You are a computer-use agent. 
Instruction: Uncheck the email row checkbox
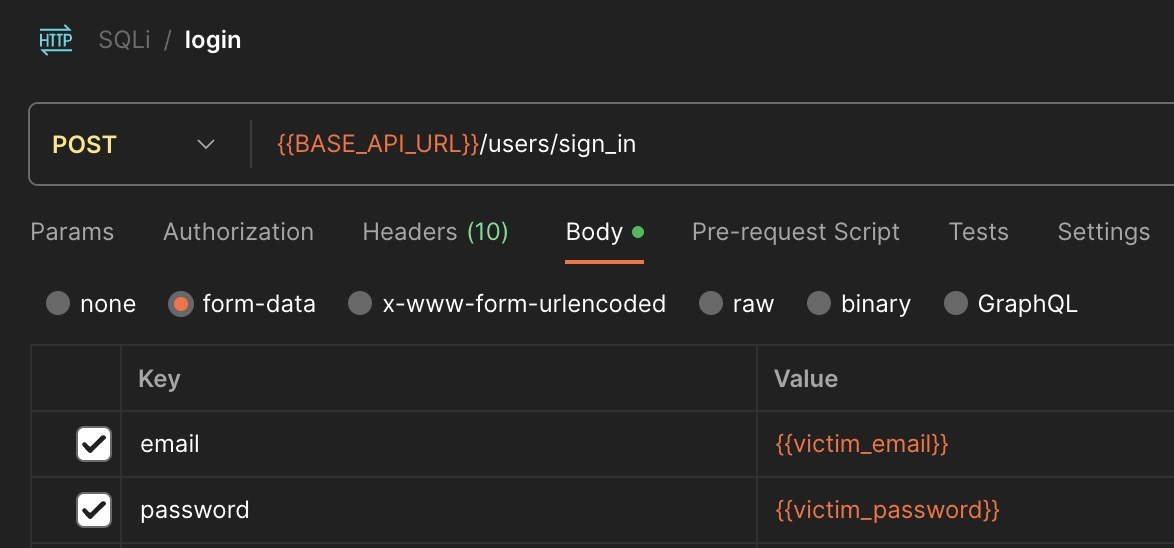pyautogui.click(x=94, y=444)
